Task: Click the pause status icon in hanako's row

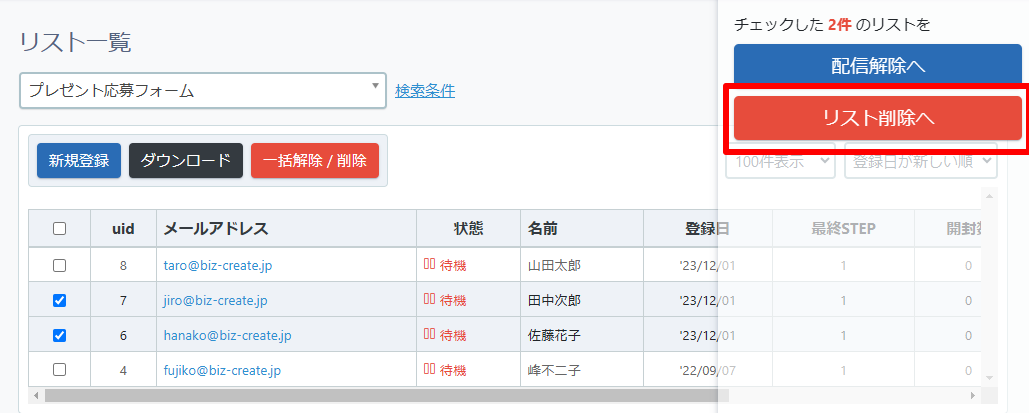Action: click(x=429, y=335)
